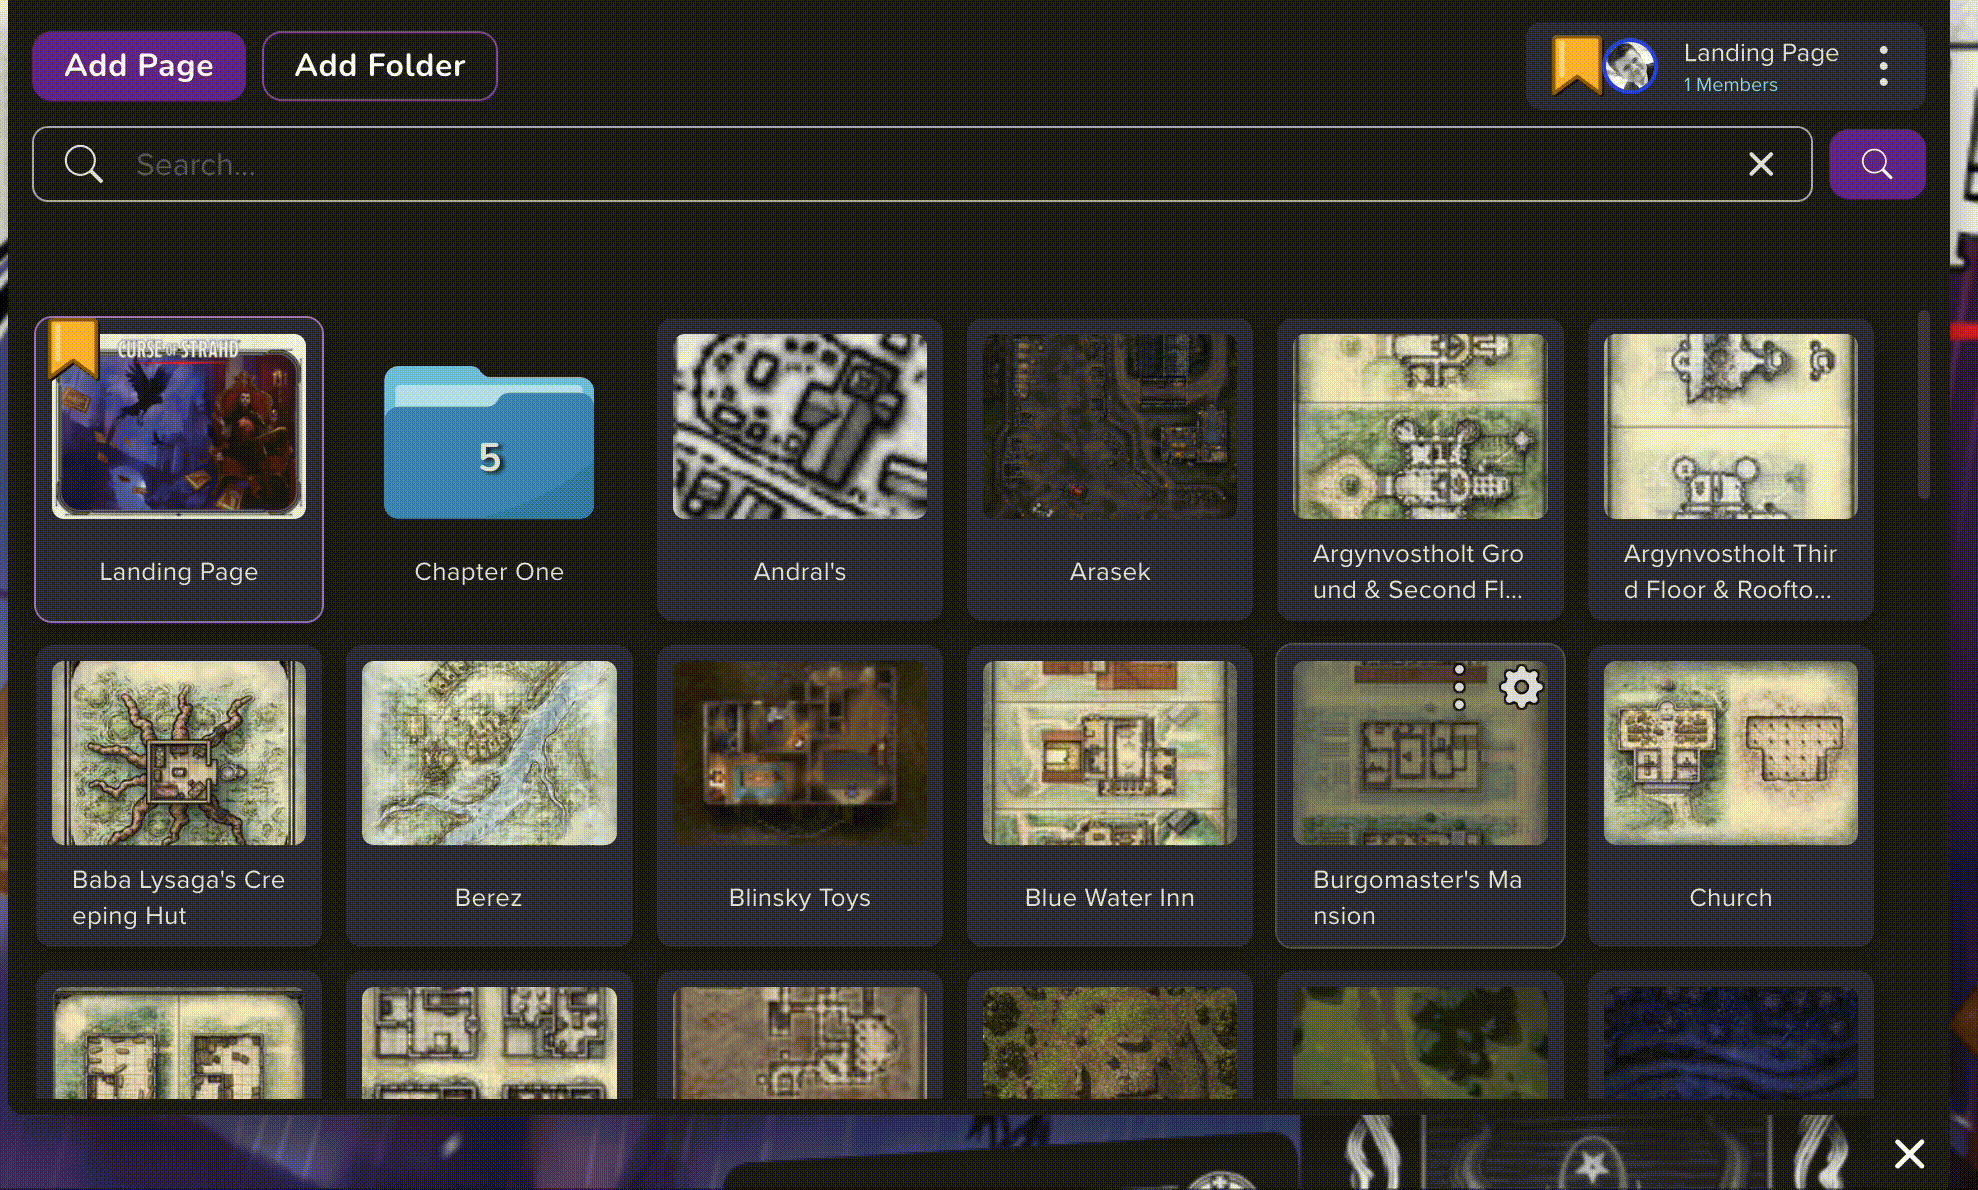Viewport: 1978px width, 1190px height.
Task: Open Landing Page header options menu
Action: coord(1883,66)
